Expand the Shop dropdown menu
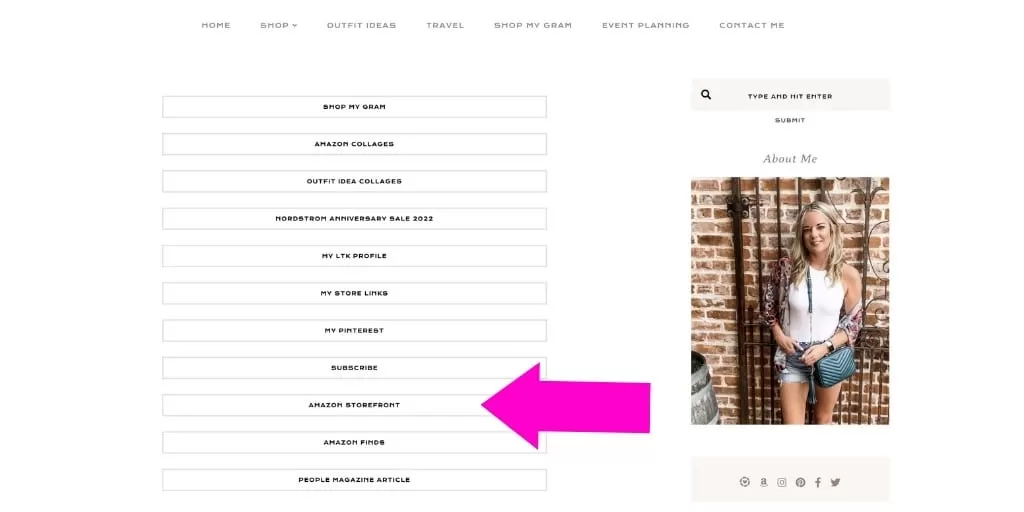The height and width of the screenshot is (512, 1024). 278,25
